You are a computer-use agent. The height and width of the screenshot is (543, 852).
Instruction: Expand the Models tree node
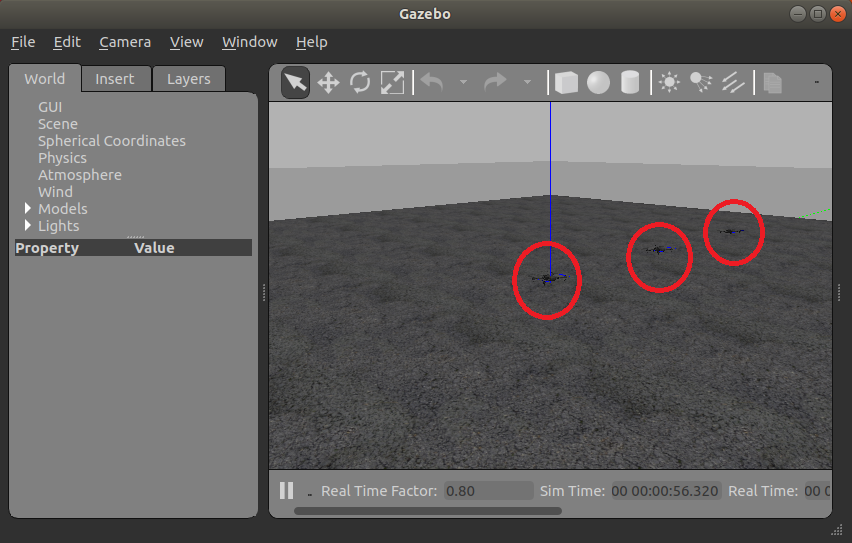(x=28, y=208)
